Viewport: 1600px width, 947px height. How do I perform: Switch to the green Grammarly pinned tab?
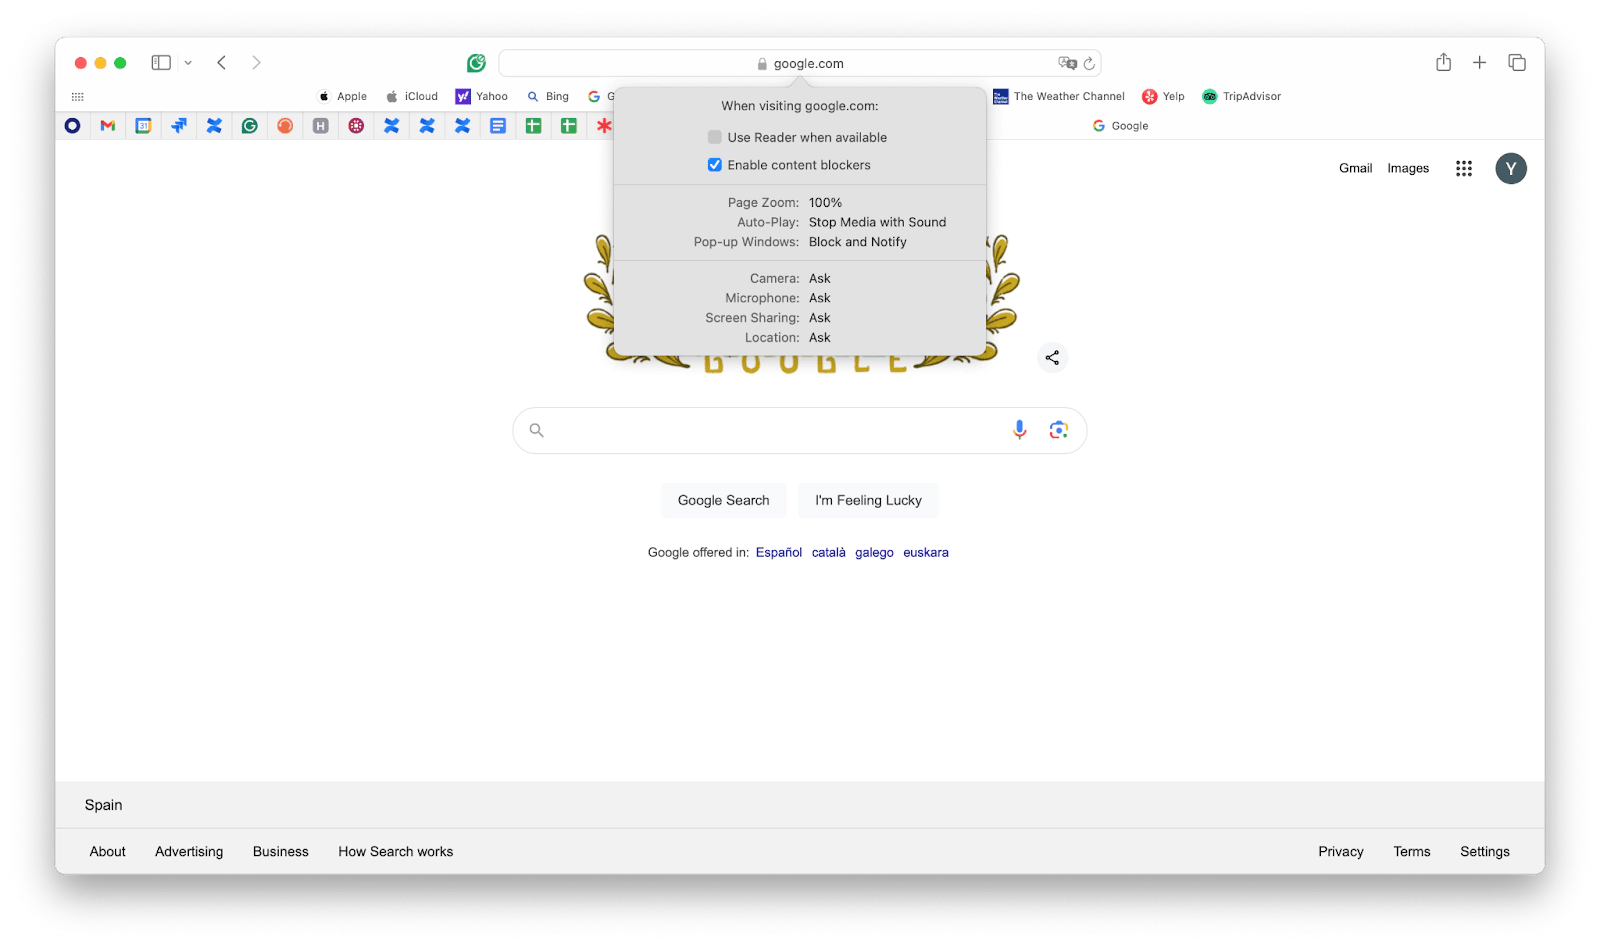(250, 126)
